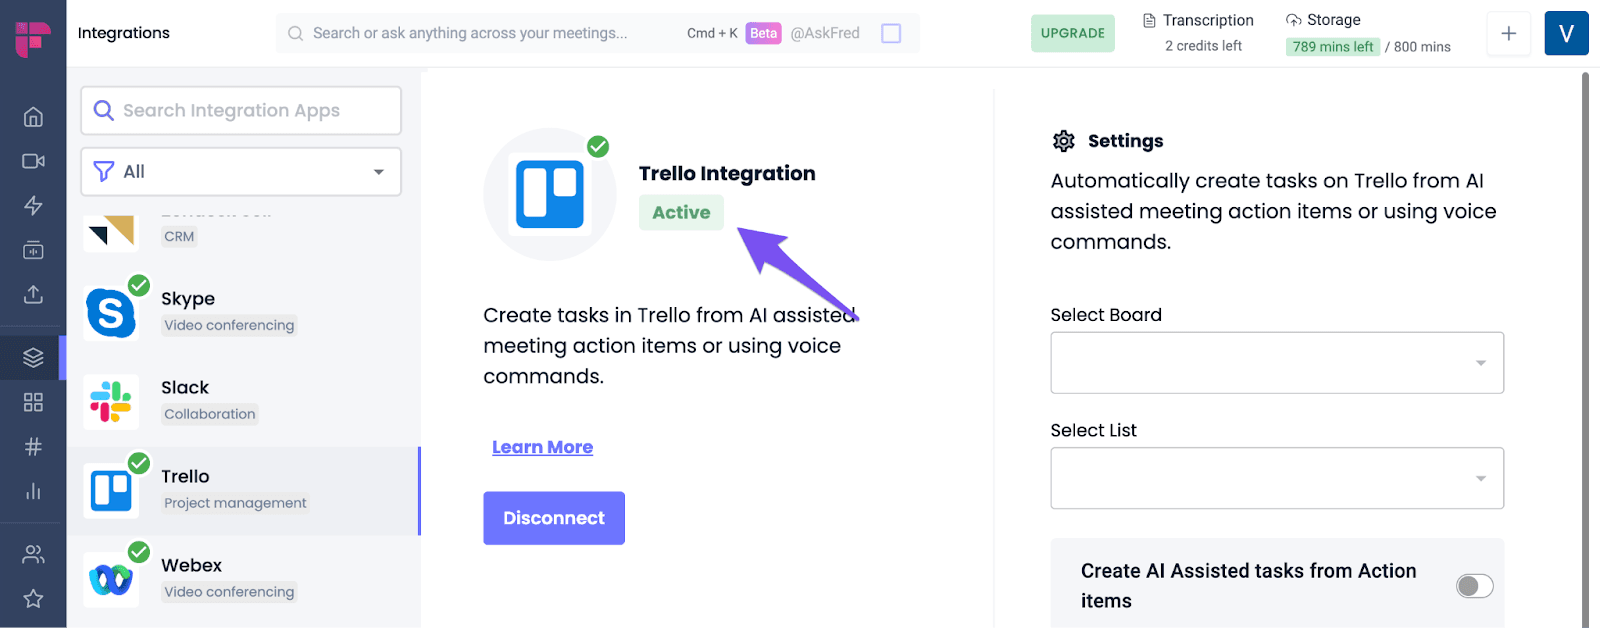Open the apps grid sidebar icon
This screenshot has height=628, width=1600.
coord(33,402)
